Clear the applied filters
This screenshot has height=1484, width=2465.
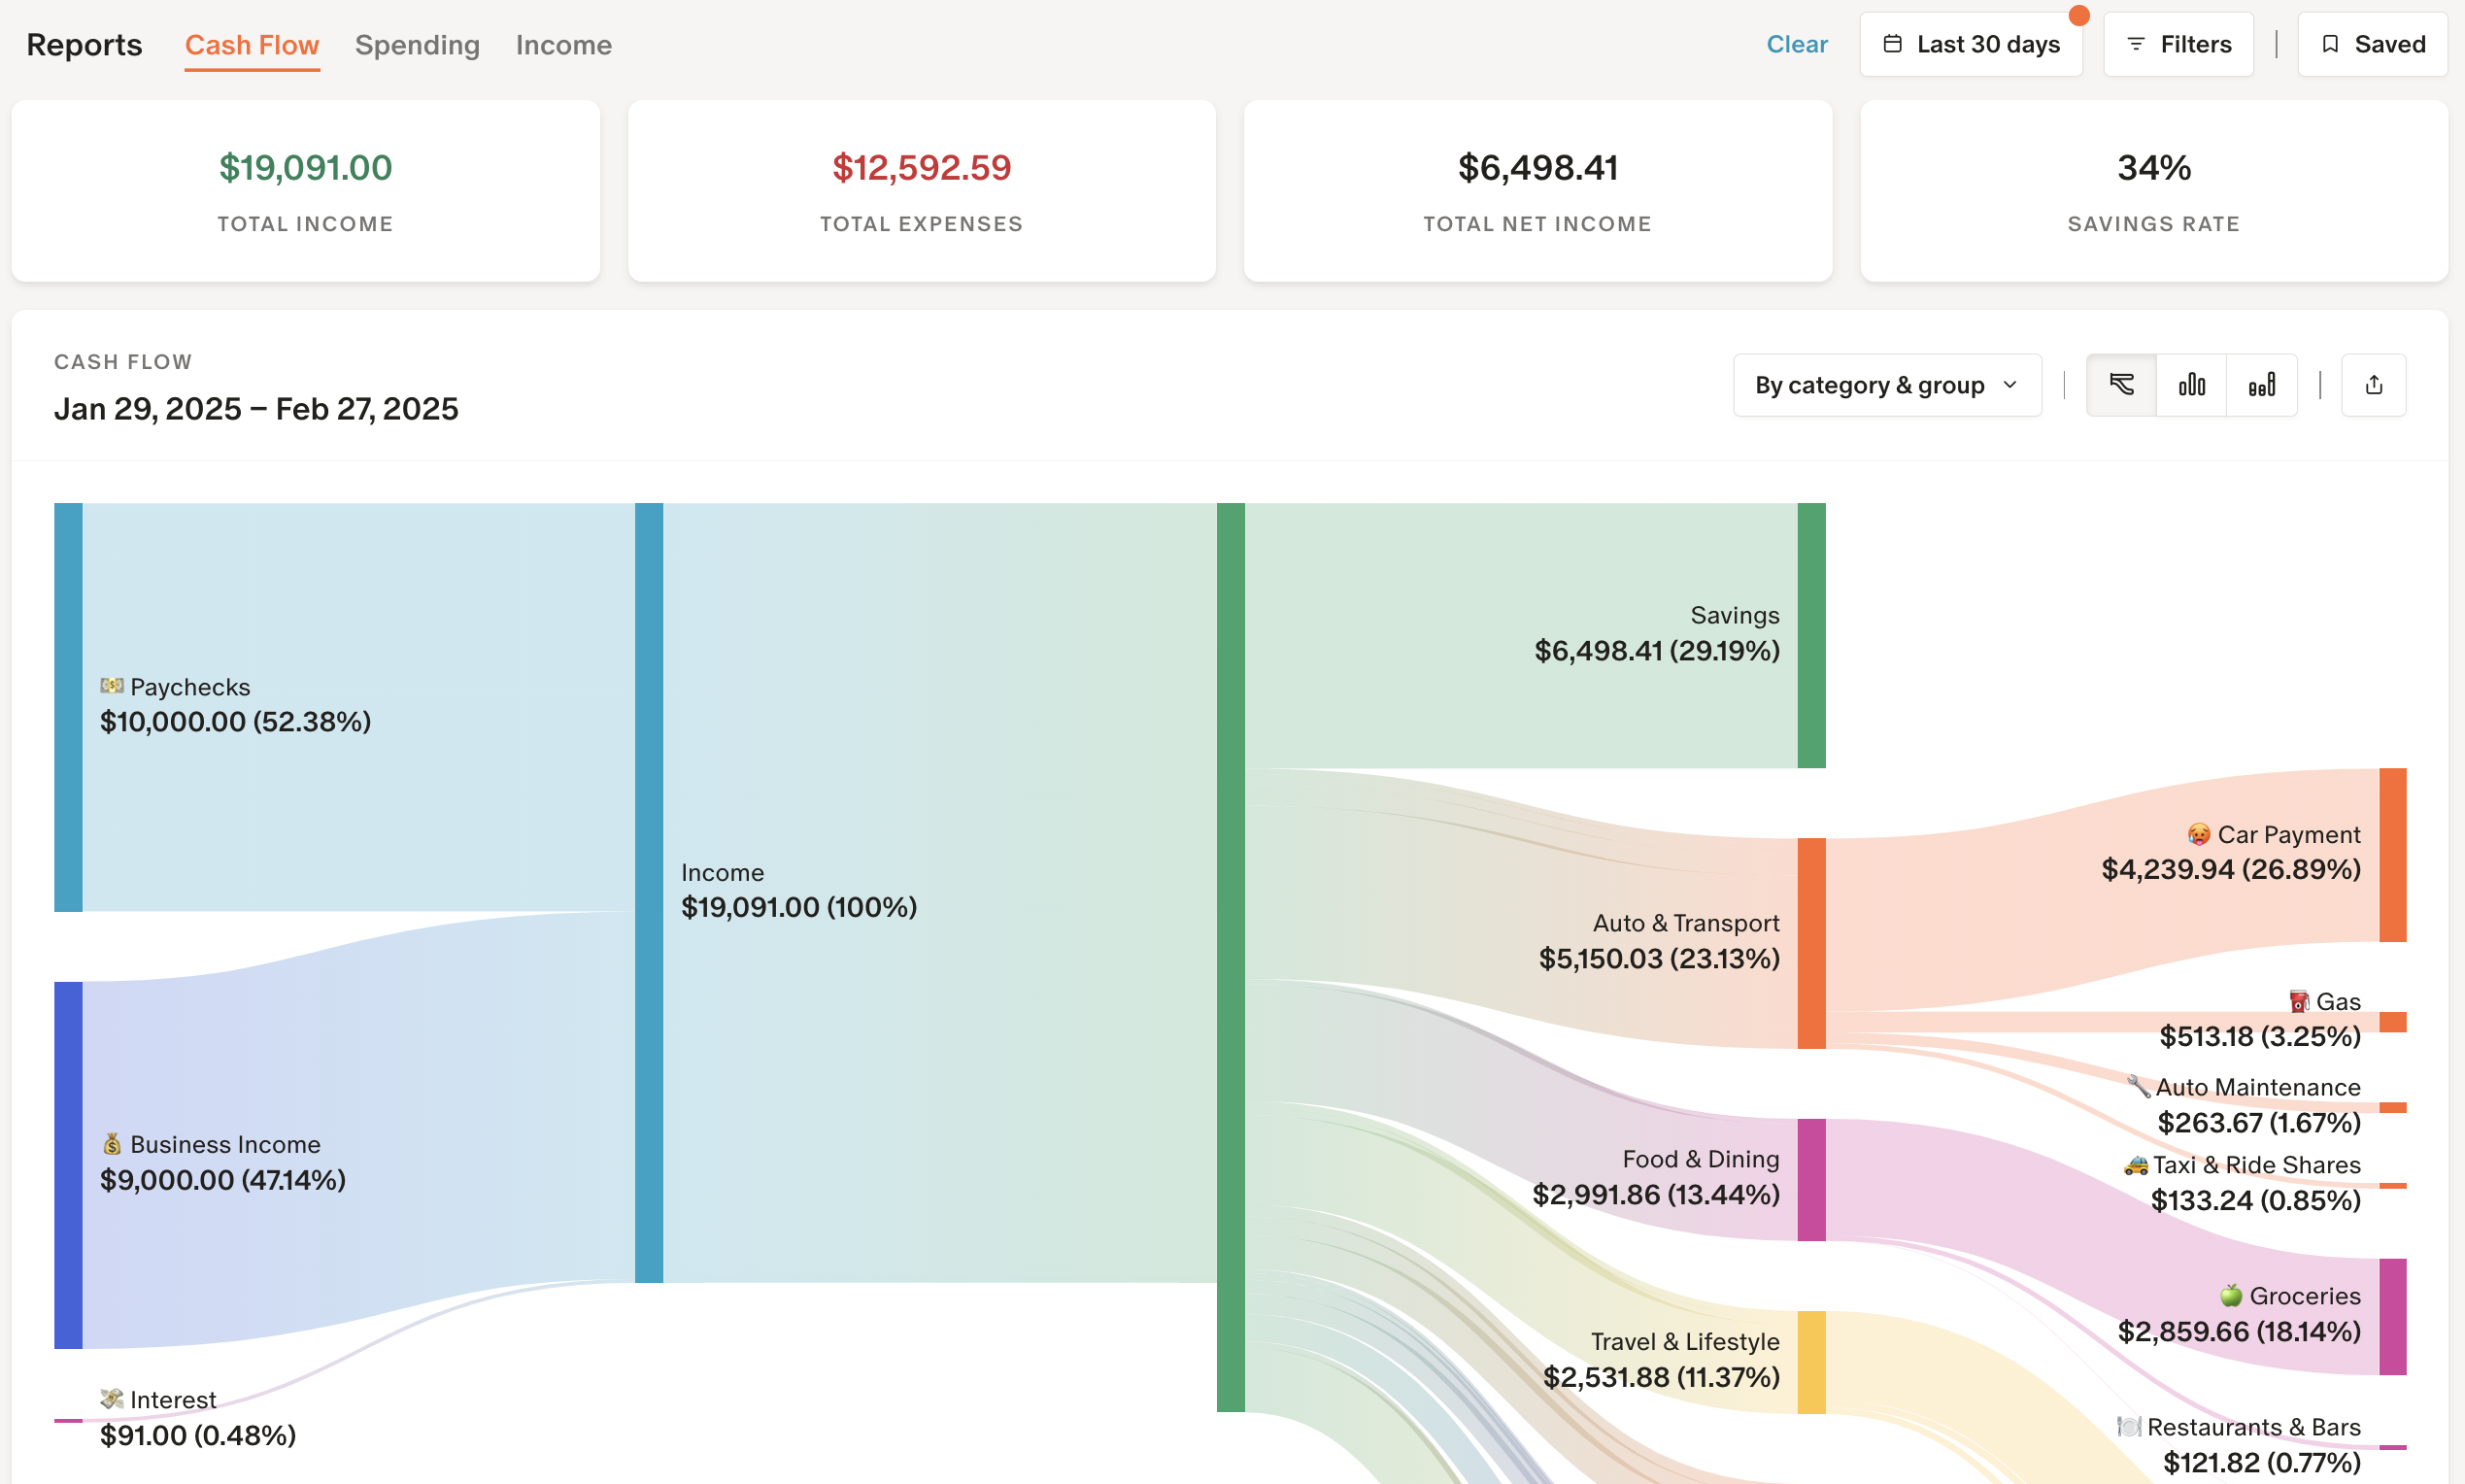pyautogui.click(x=1797, y=43)
